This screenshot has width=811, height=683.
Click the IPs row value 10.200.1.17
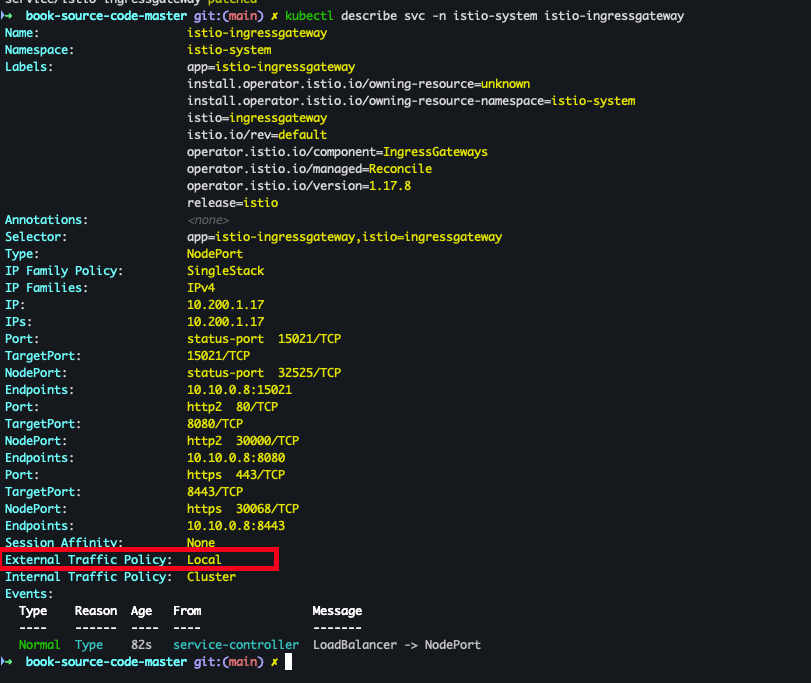(226, 322)
